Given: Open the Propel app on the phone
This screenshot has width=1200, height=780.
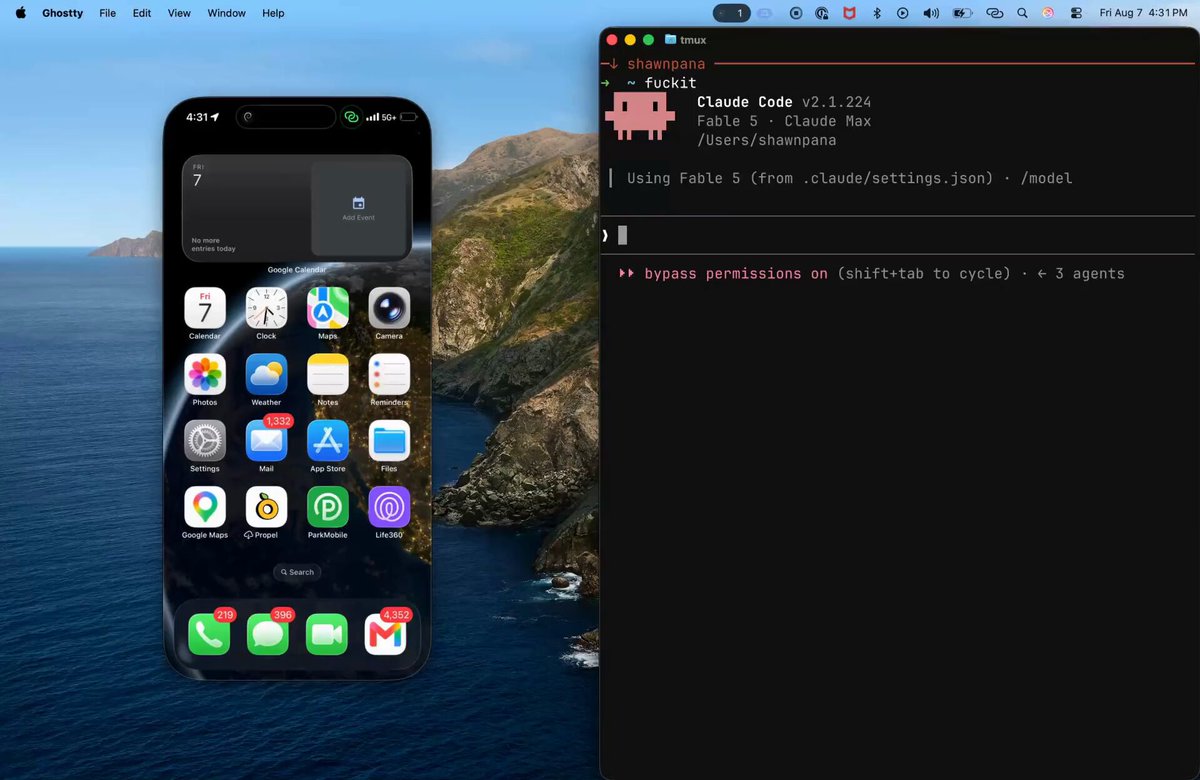Looking at the screenshot, I should point(266,507).
